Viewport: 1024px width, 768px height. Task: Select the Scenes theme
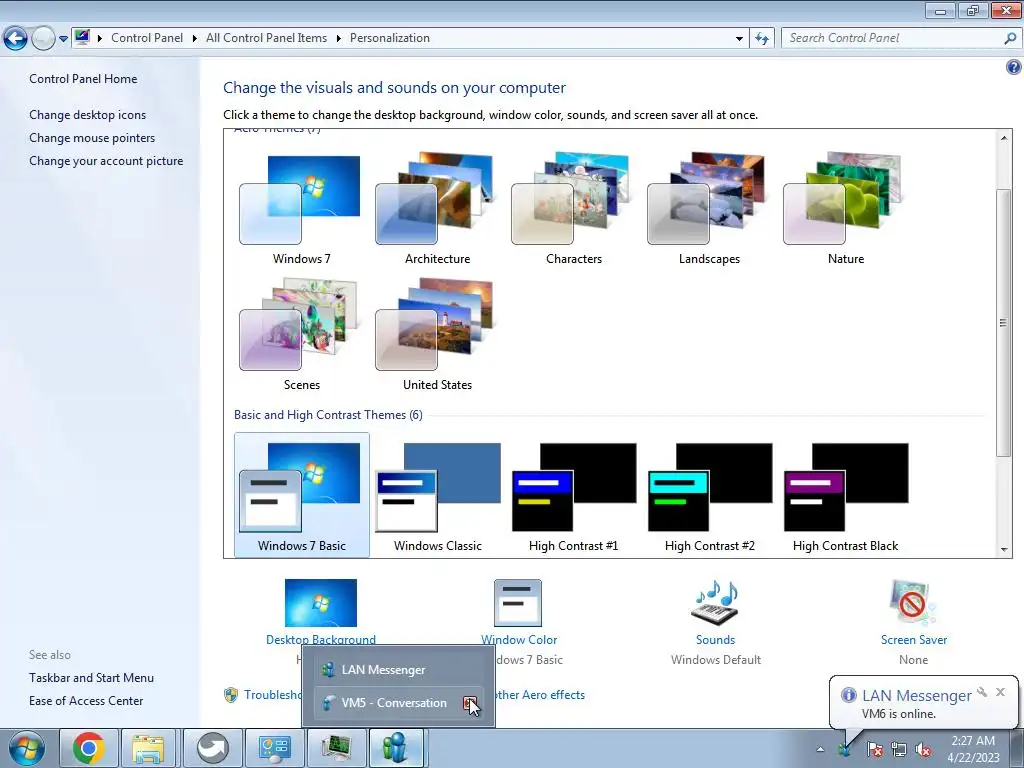tap(301, 334)
